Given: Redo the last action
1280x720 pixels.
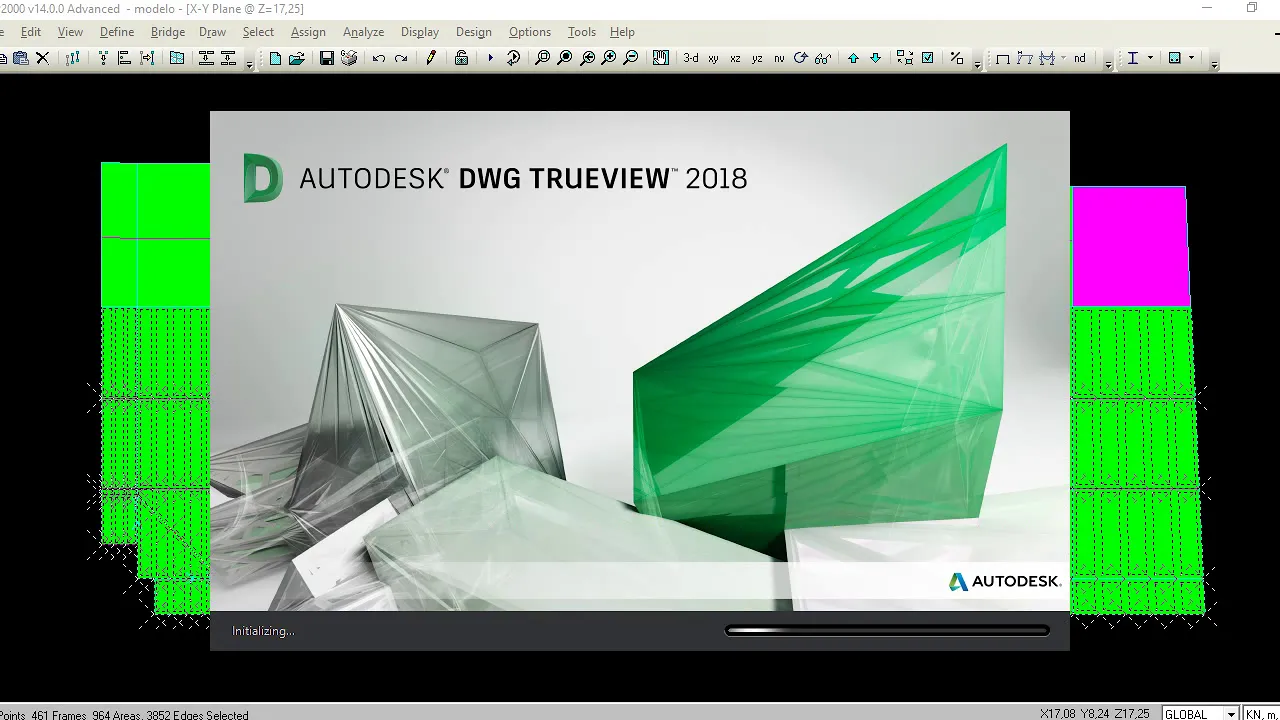Looking at the screenshot, I should pos(401,58).
